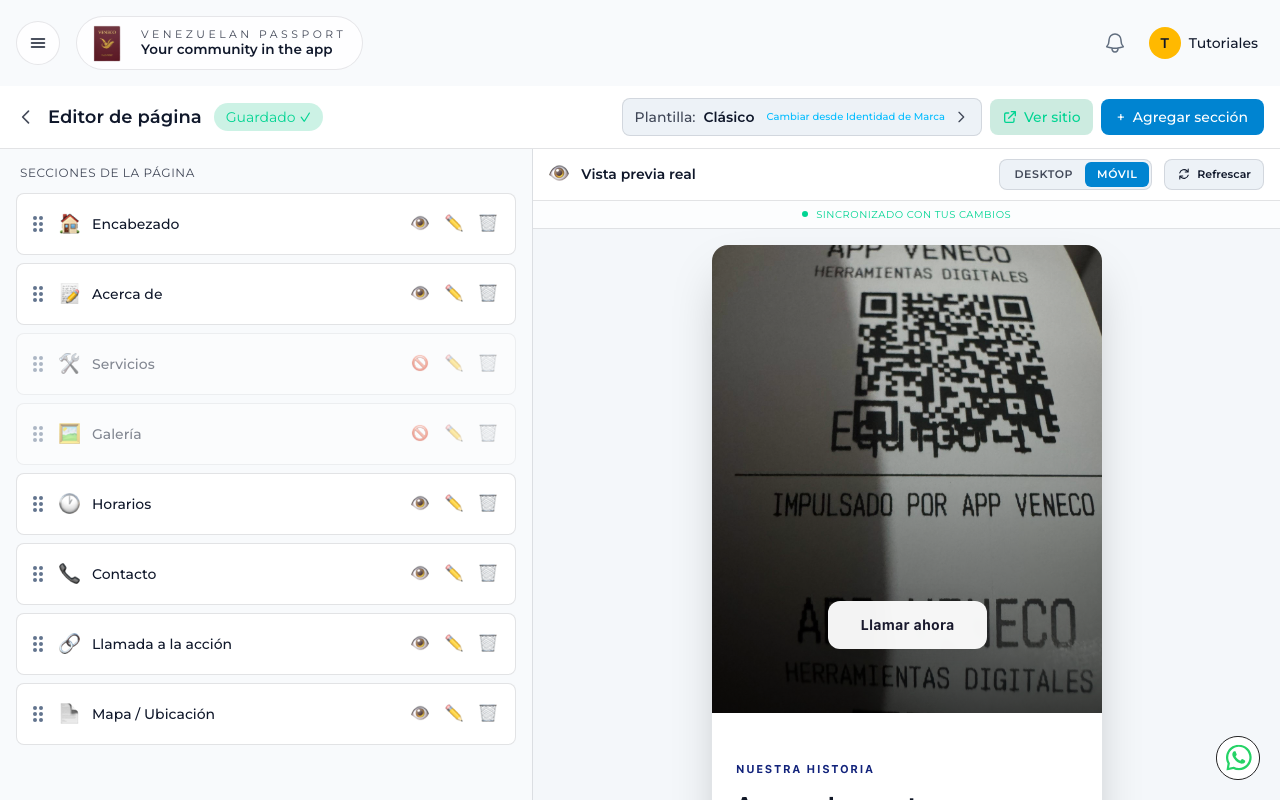Click the Editor de página title

[x=125, y=117]
